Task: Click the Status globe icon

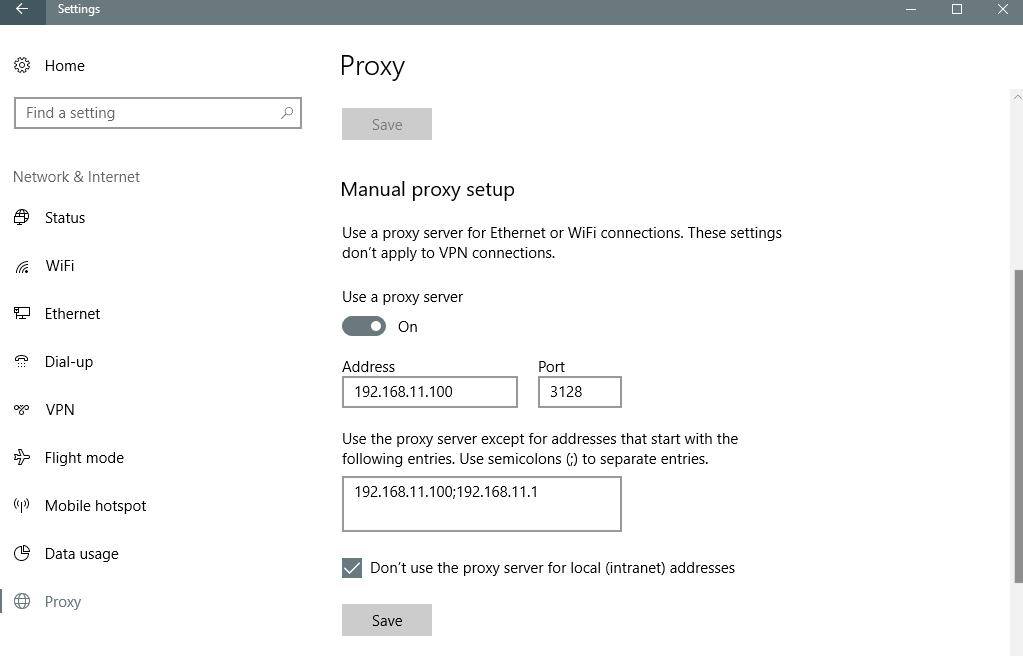Action: point(22,218)
